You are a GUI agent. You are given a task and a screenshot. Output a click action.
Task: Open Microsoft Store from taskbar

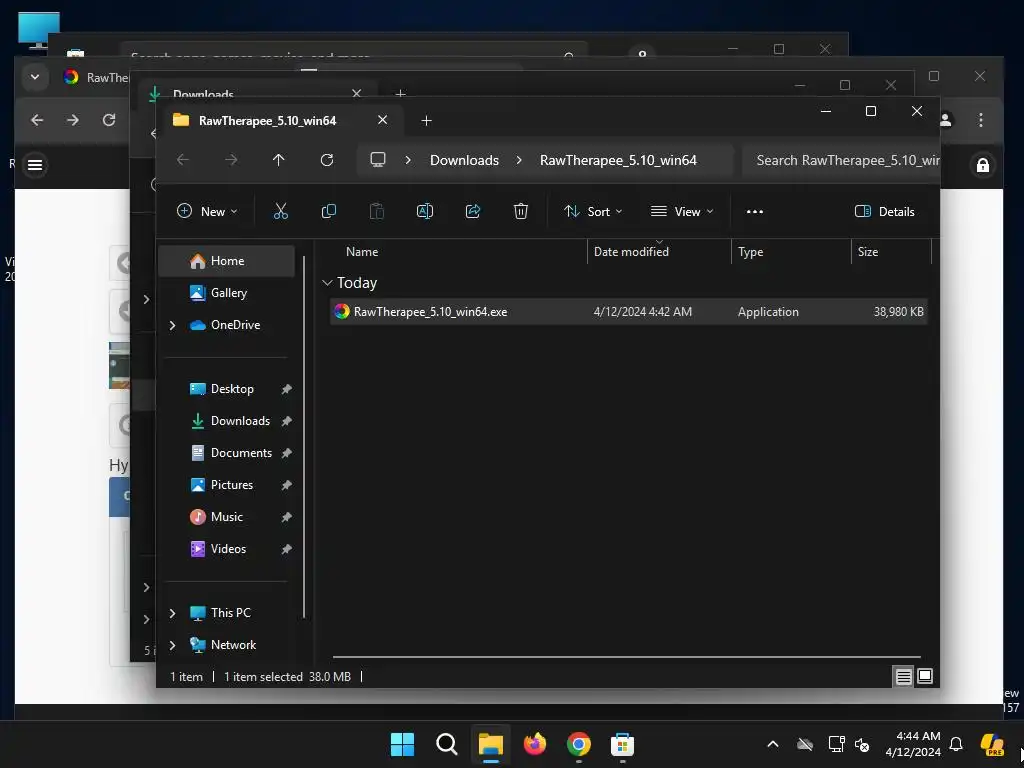622,744
